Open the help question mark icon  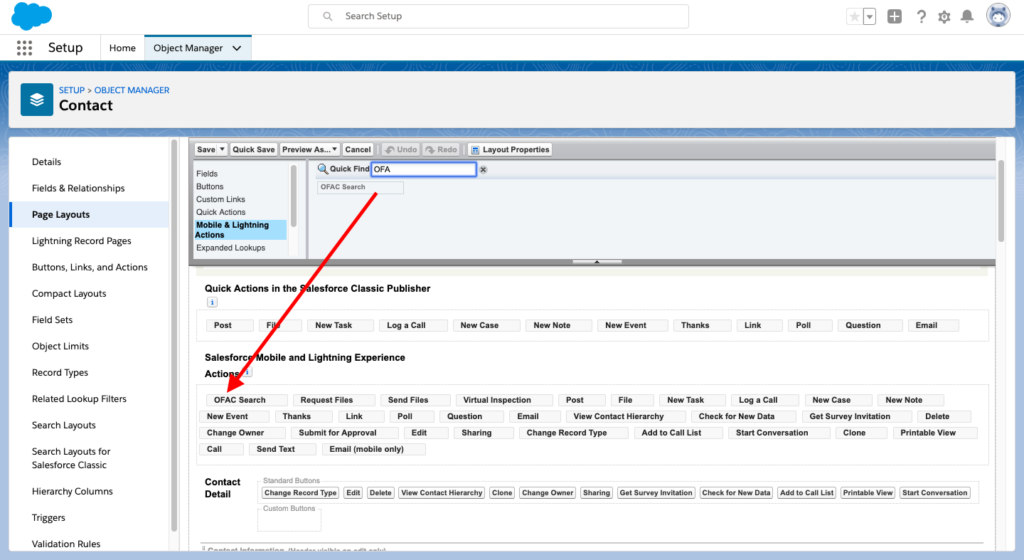coord(921,17)
